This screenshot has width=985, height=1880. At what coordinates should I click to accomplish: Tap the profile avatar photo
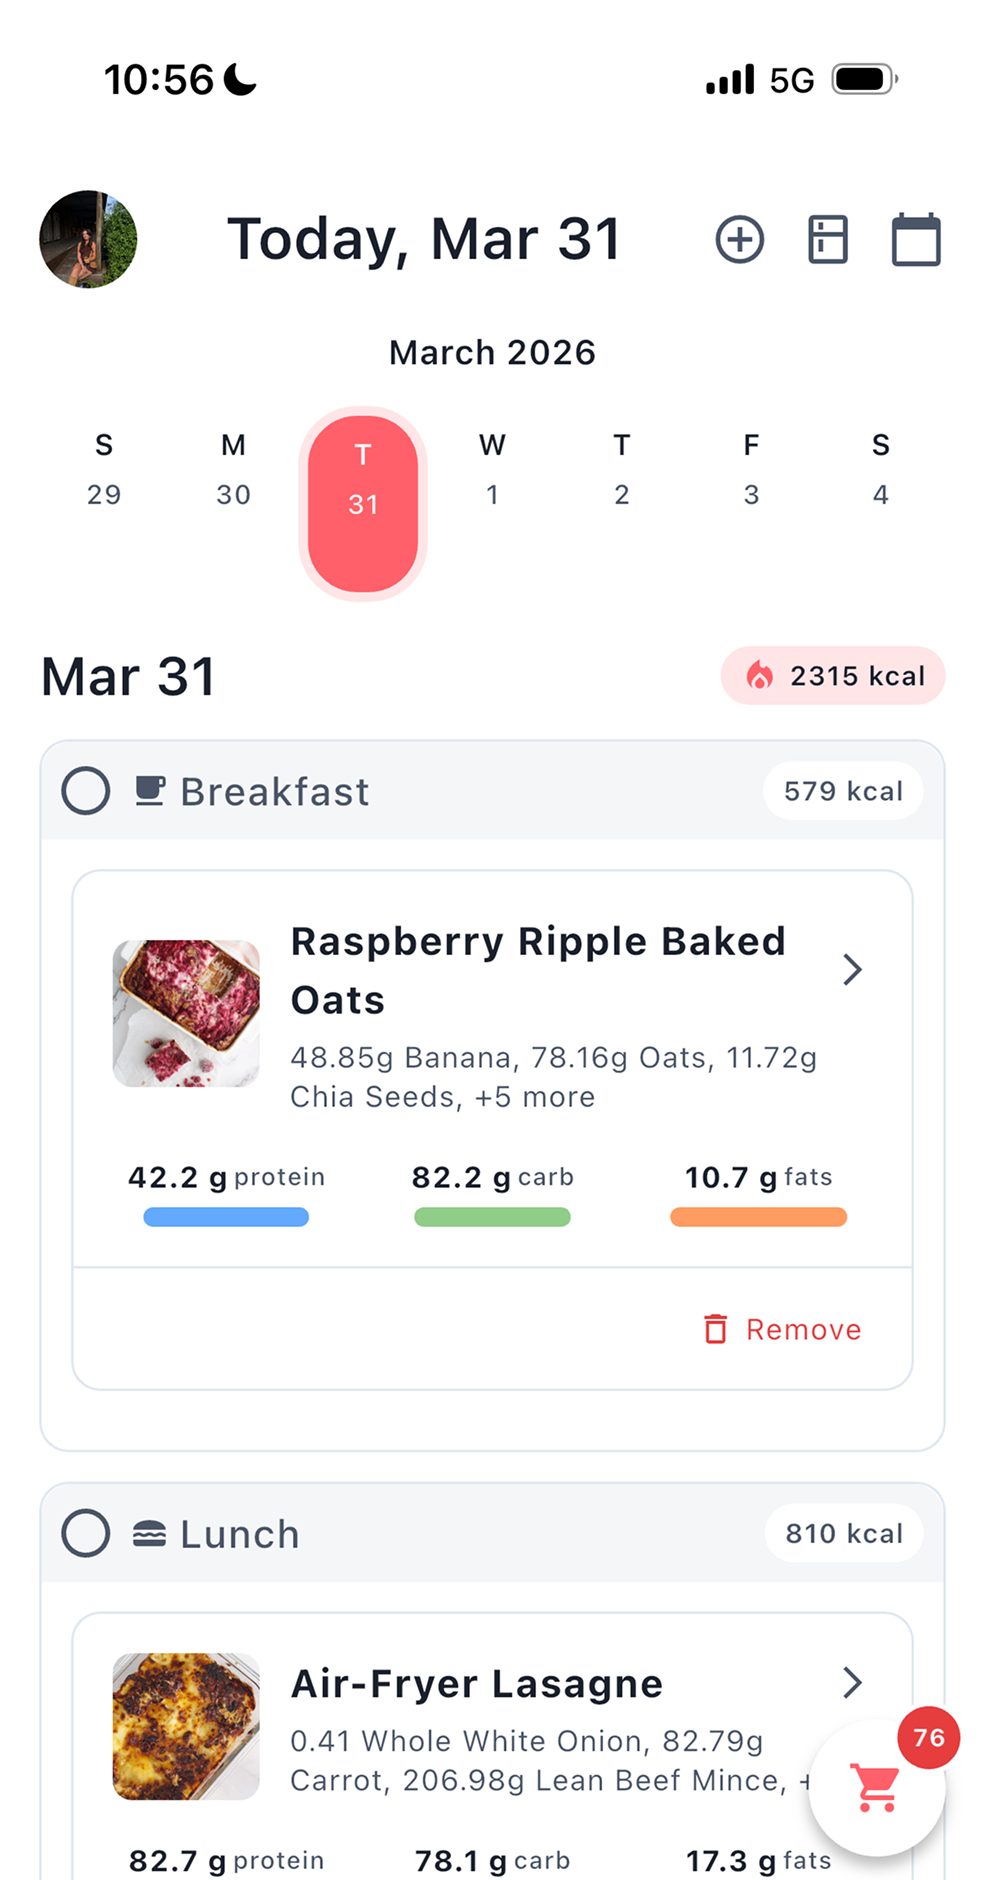88,240
